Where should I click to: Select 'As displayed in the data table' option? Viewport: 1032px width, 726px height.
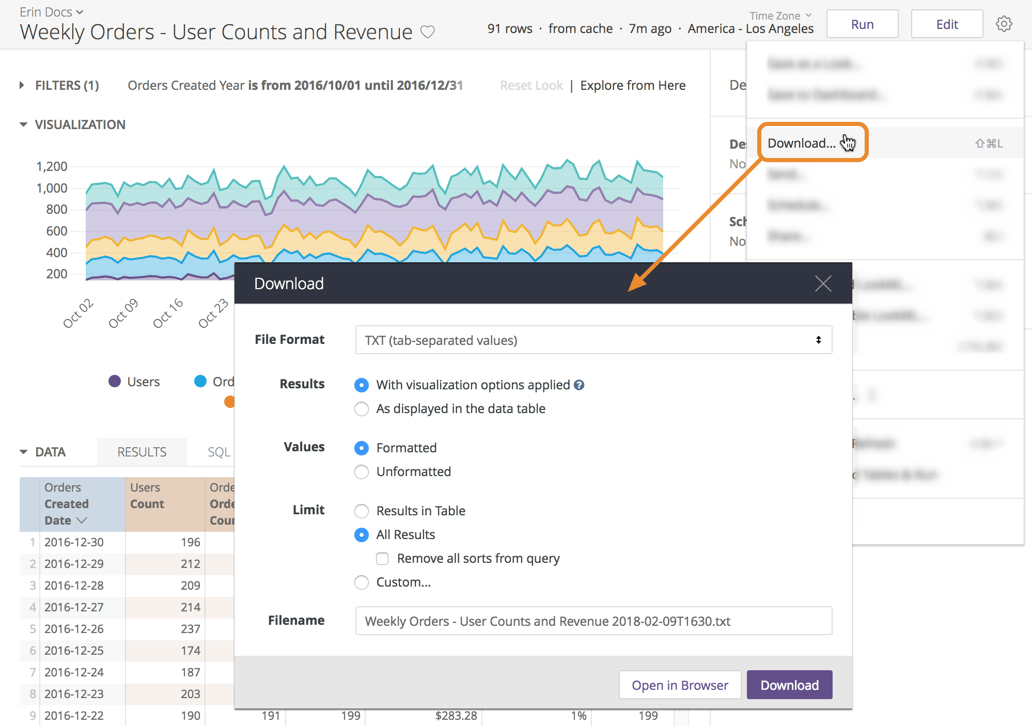[362, 409]
